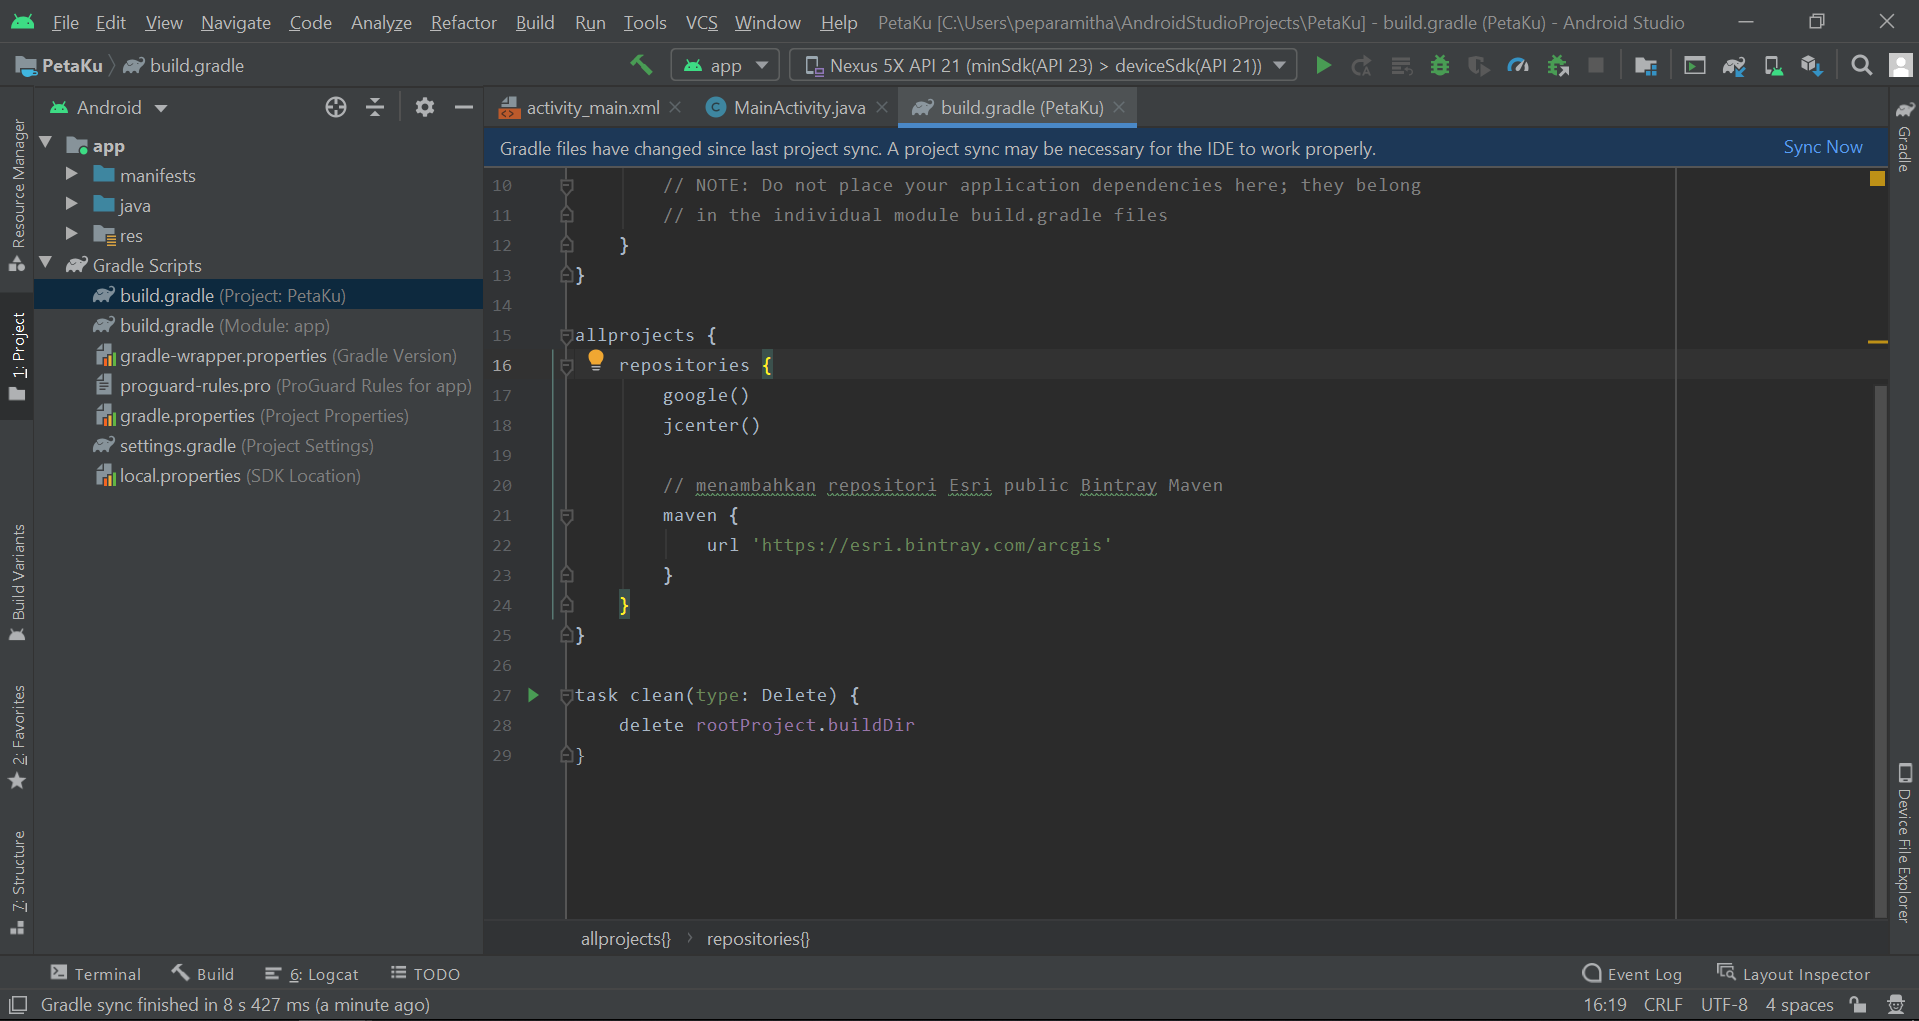Click the Search Everywhere magnifier icon
The height and width of the screenshot is (1021, 1919).
tap(1861, 66)
